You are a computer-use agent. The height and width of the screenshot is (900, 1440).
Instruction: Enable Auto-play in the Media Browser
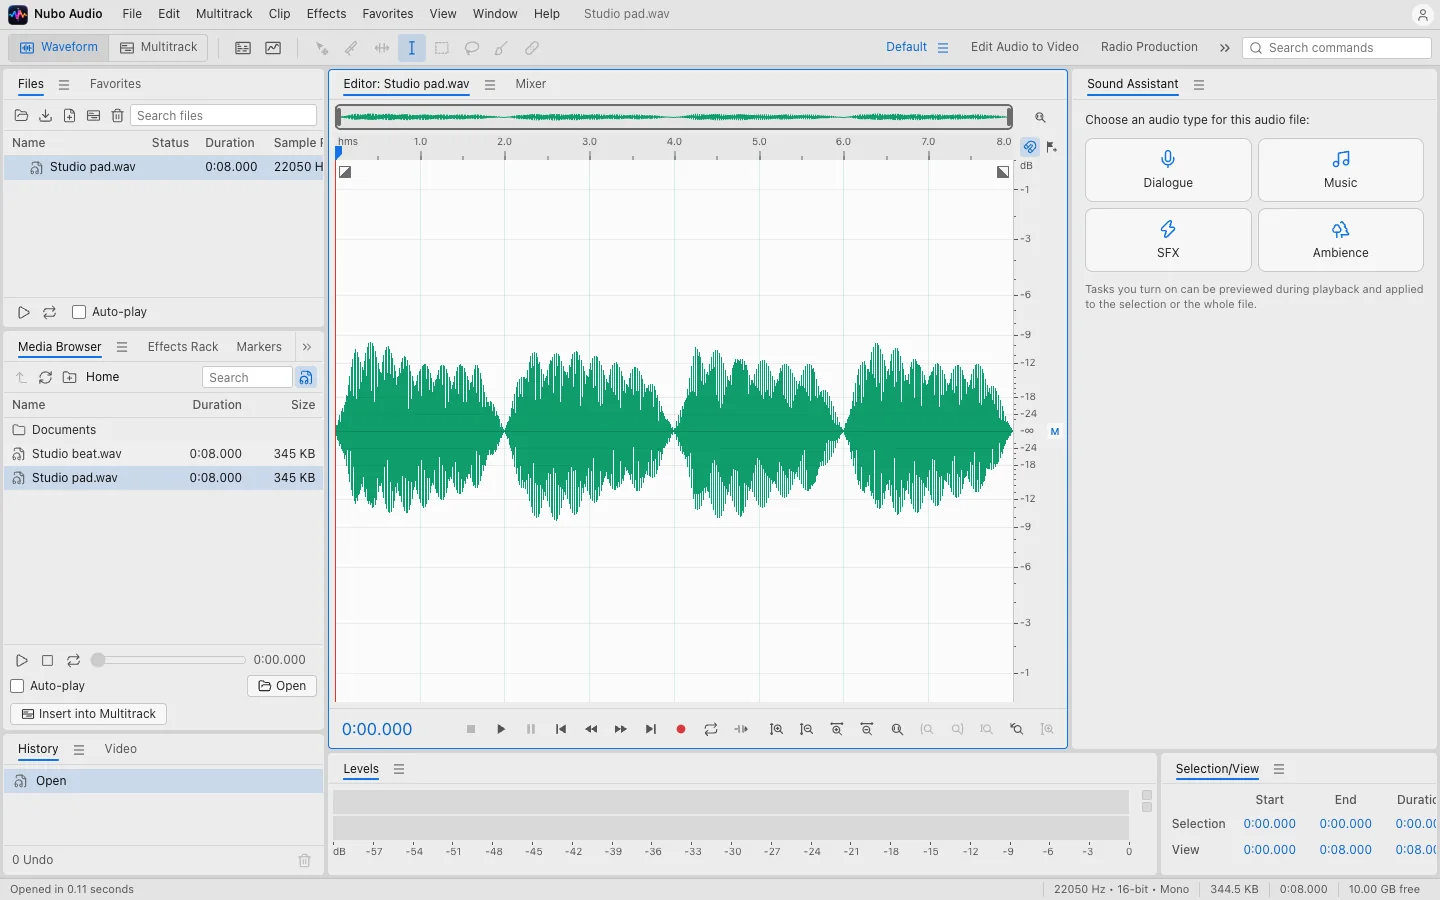click(x=17, y=686)
